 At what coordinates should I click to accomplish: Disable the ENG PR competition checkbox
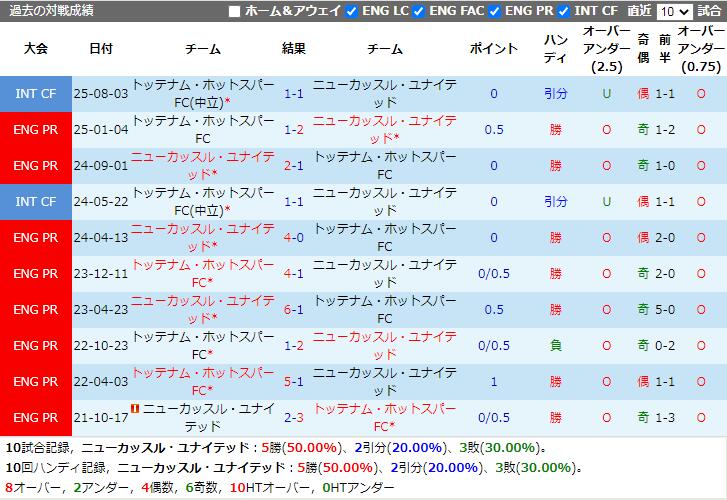tap(494, 12)
